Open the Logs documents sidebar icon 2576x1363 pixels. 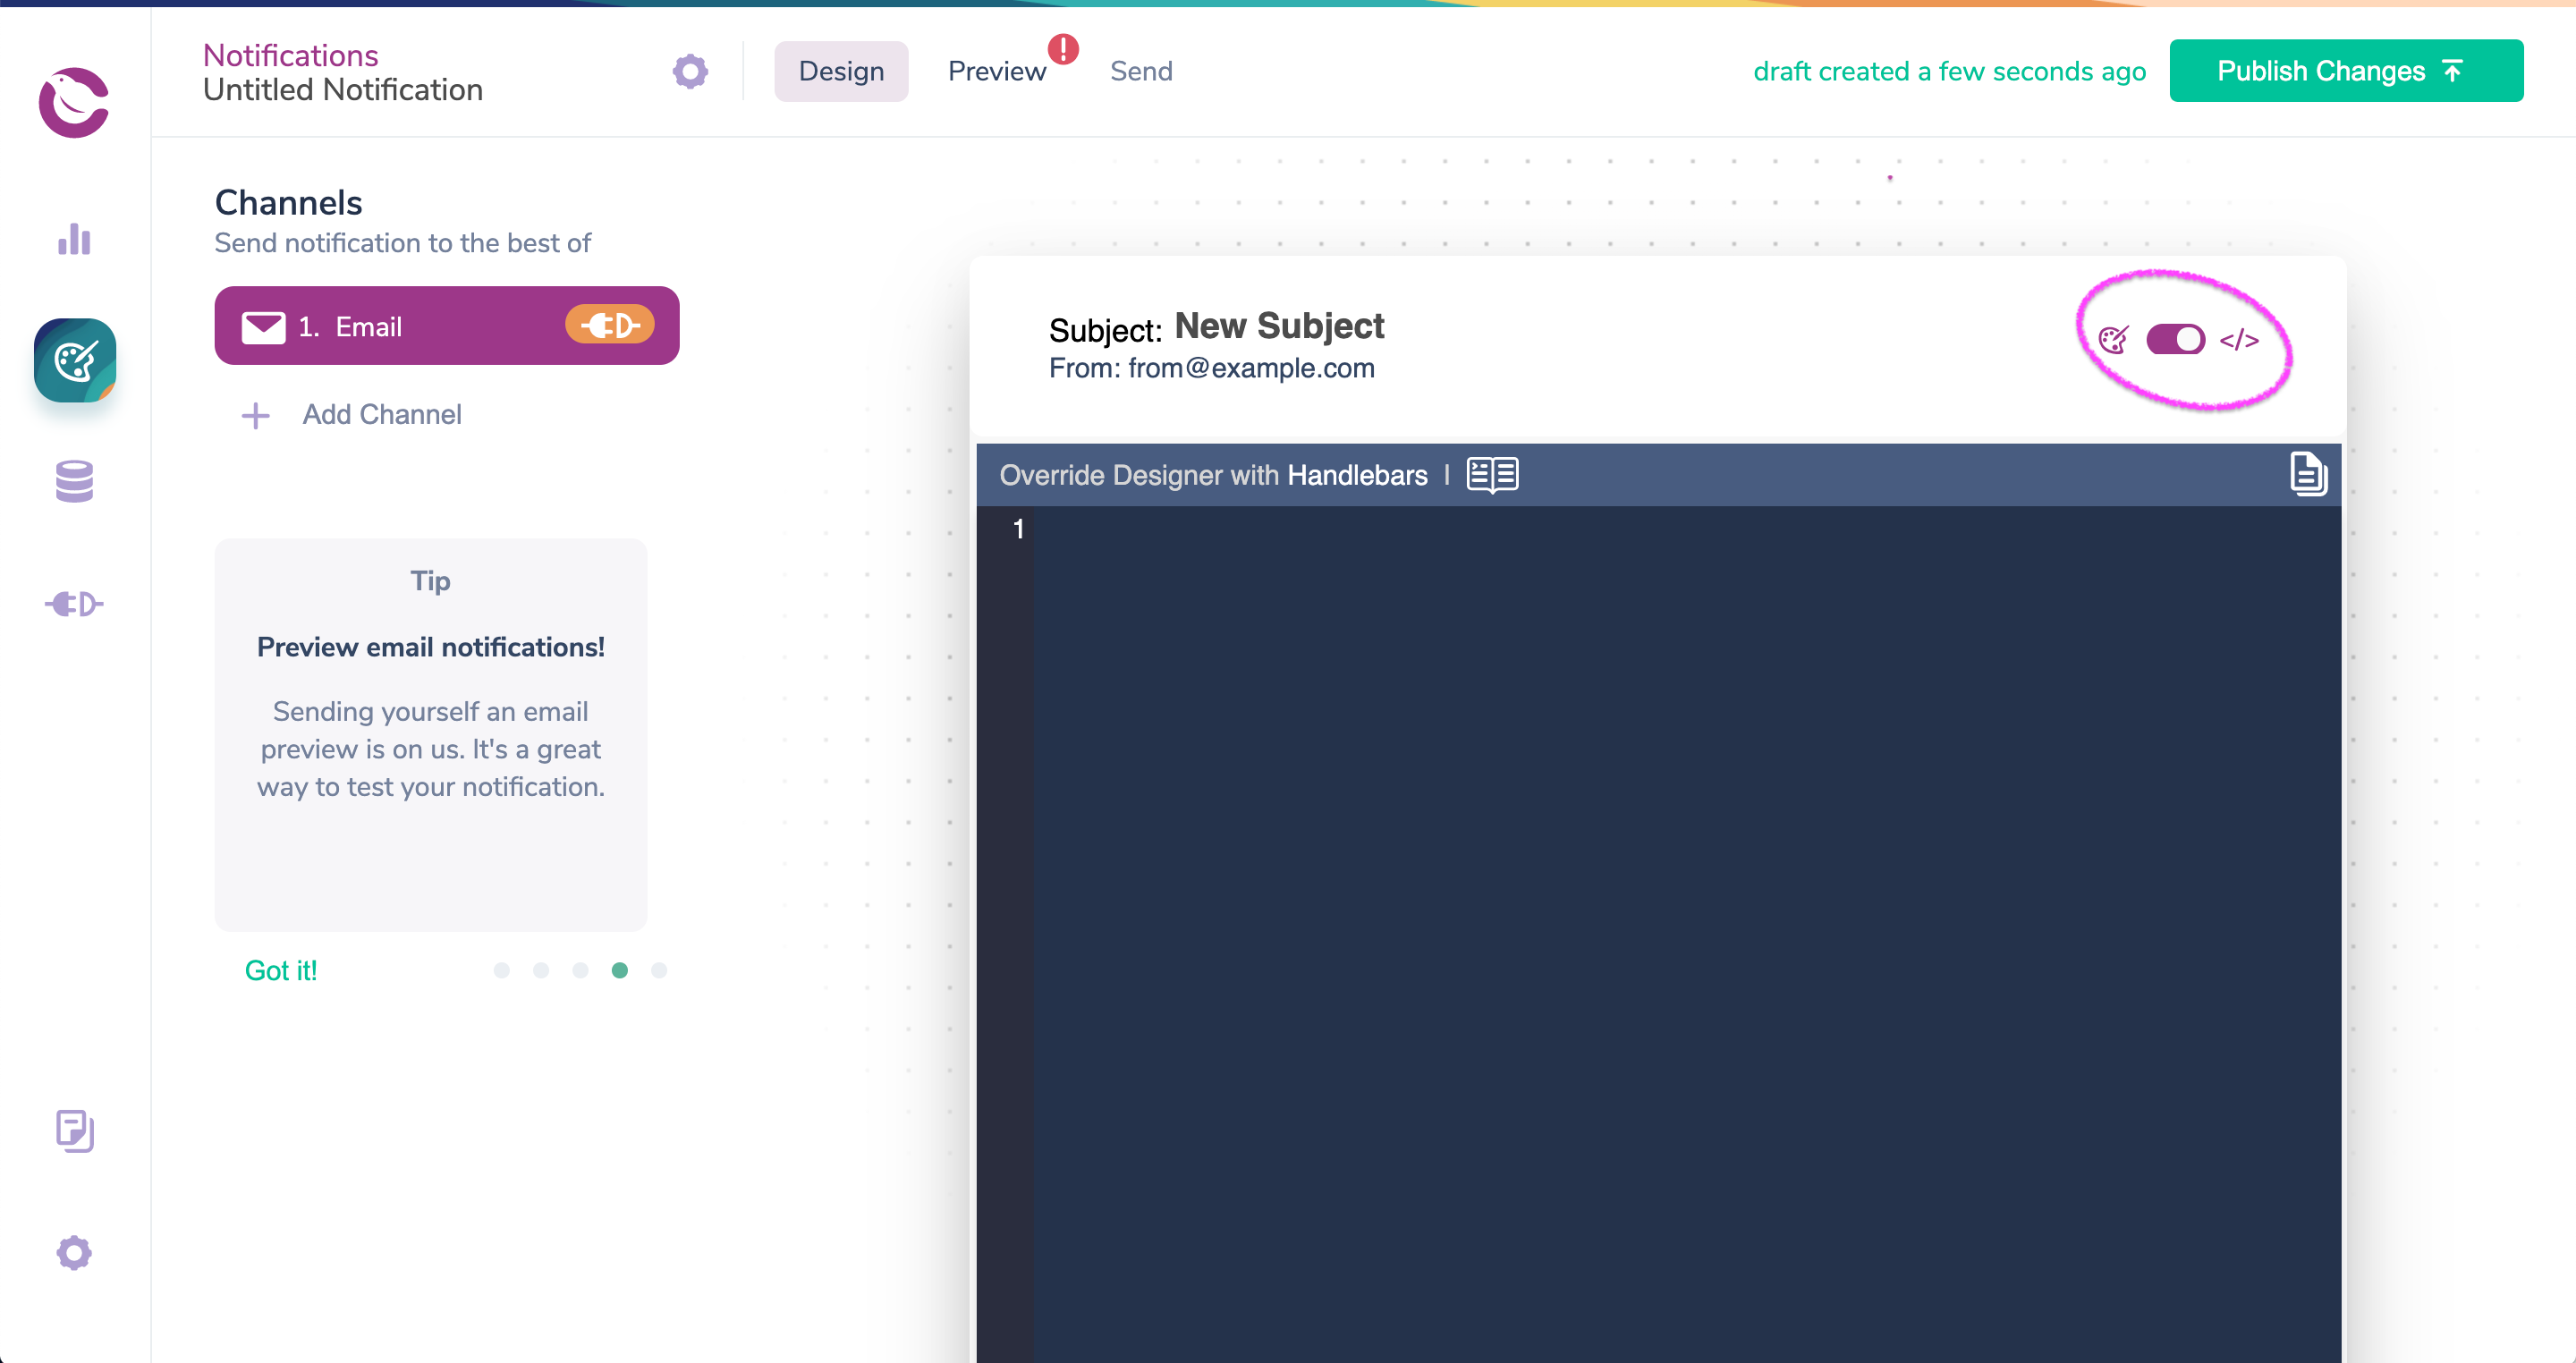point(74,1130)
